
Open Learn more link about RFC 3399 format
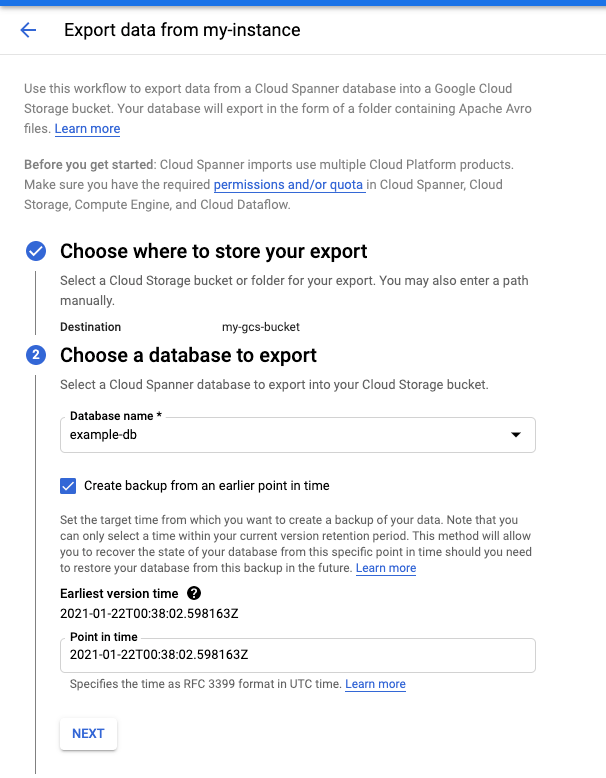point(375,684)
